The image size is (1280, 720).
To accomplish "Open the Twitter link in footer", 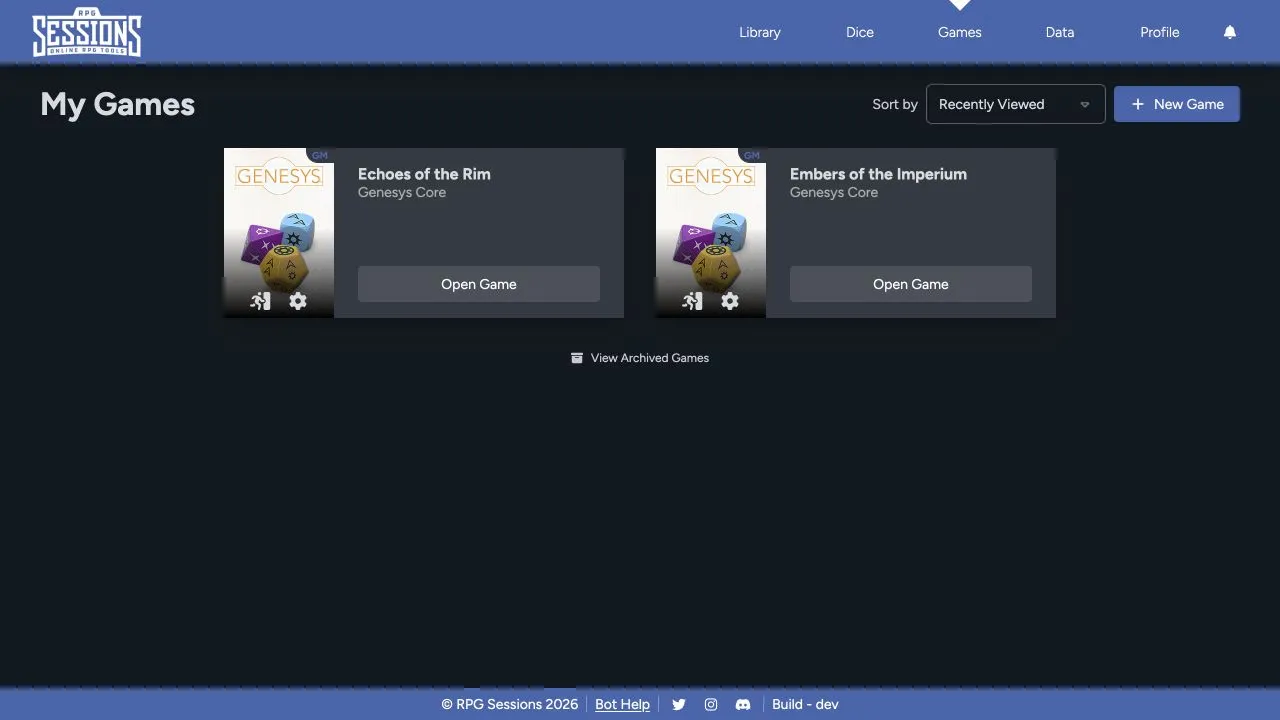I will tap(679, 704).
